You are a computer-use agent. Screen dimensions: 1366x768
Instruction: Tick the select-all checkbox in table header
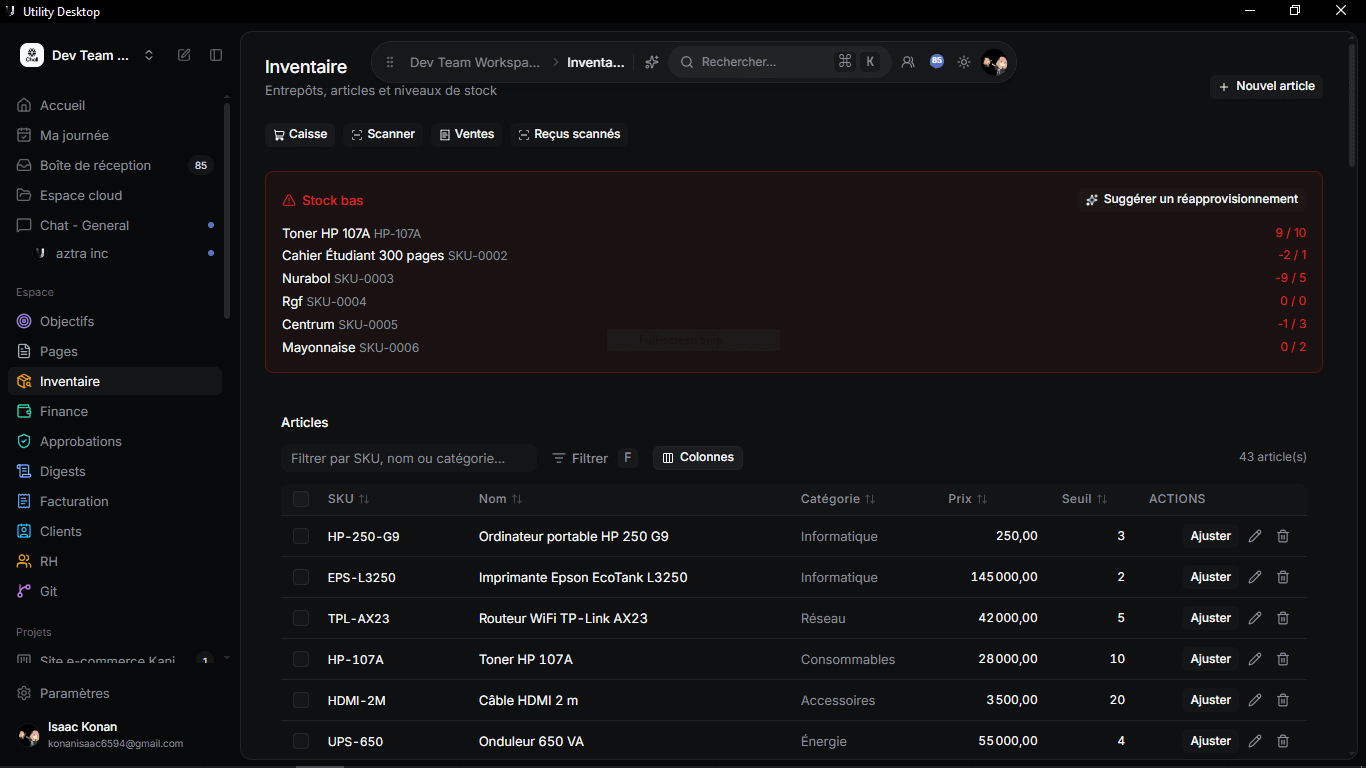pos(301,499)
